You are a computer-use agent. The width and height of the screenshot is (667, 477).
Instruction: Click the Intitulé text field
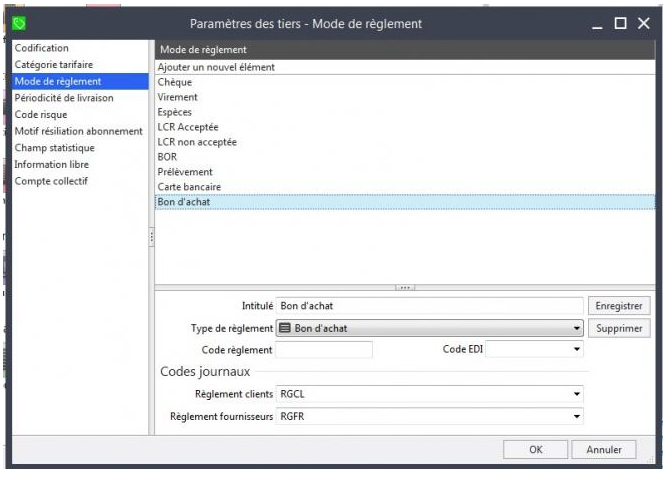[x=428, y=306]
